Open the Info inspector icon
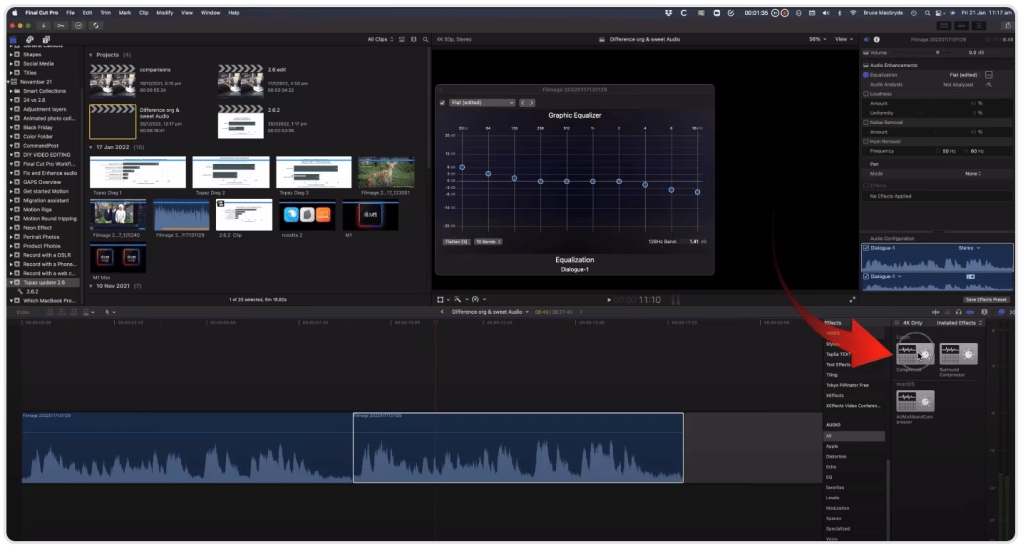The height and width of the screenshot is (549, 1023). 877,40
